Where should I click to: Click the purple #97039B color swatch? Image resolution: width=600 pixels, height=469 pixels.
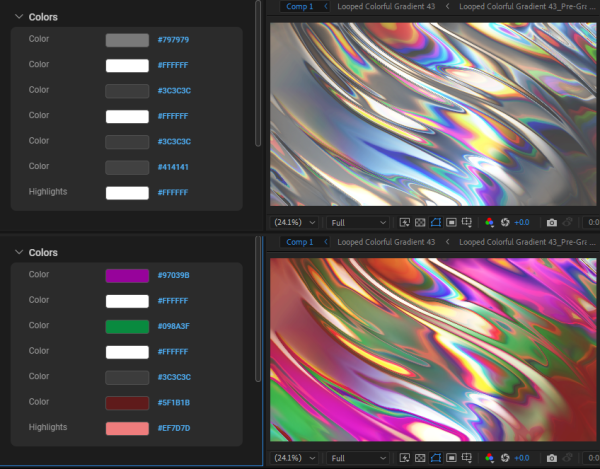127,275
